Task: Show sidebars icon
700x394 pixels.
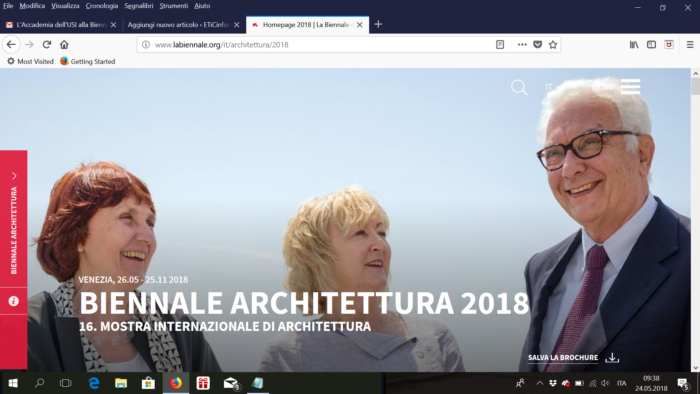Action: (x=651, y=45)
